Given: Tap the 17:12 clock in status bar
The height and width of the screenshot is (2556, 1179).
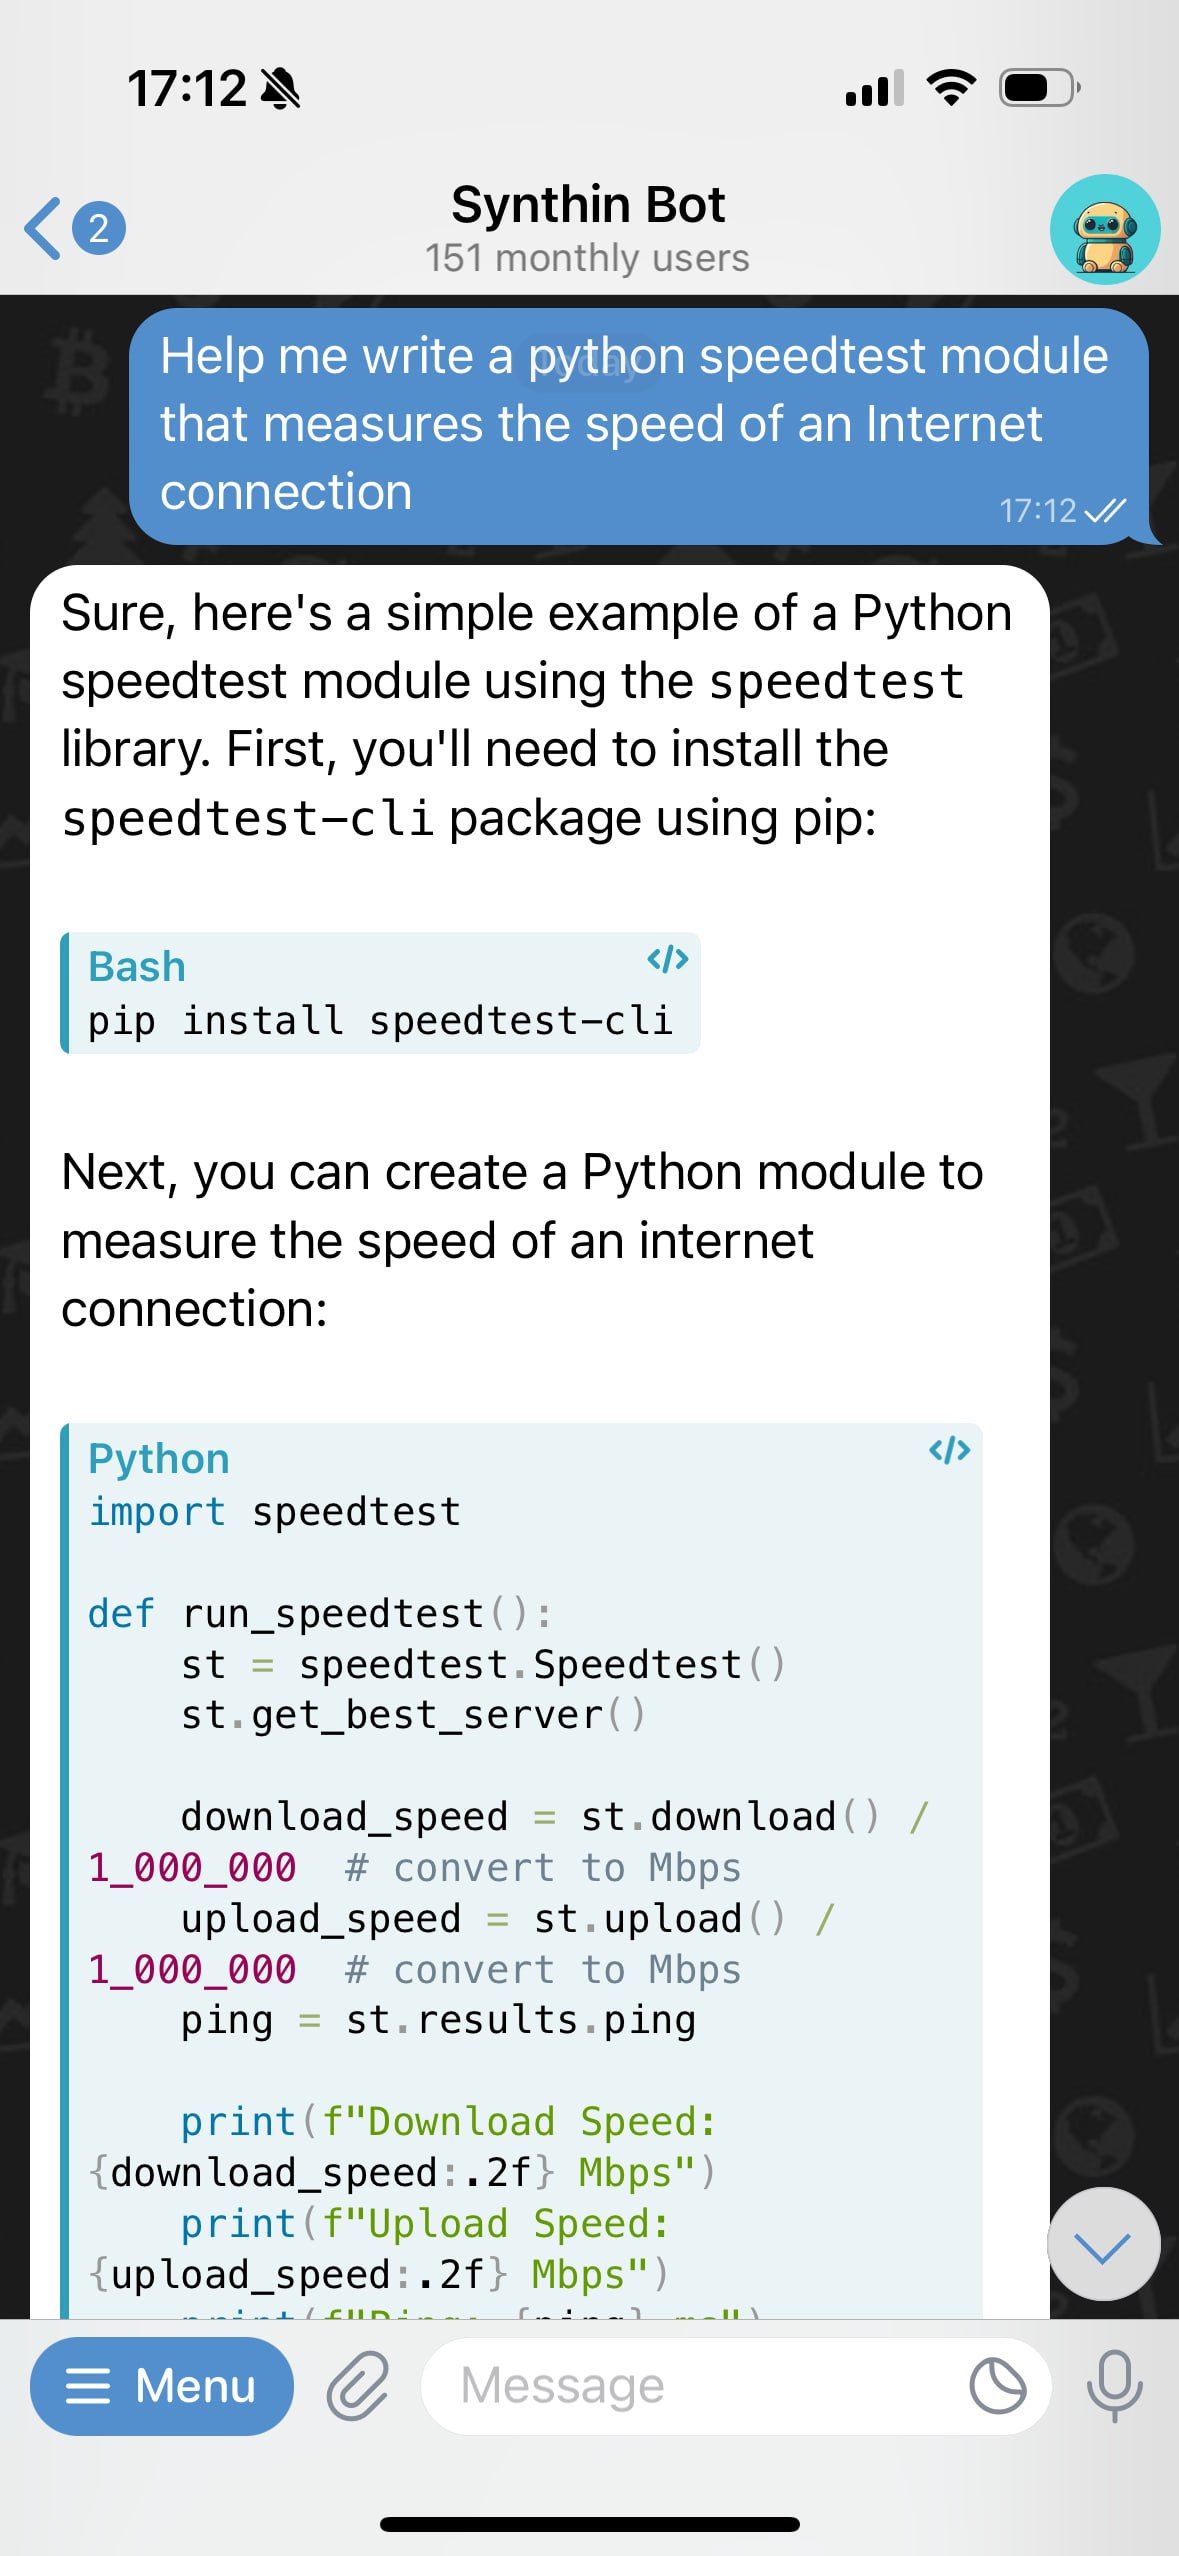Looking at the screenshot, I should tap(187, 89).
